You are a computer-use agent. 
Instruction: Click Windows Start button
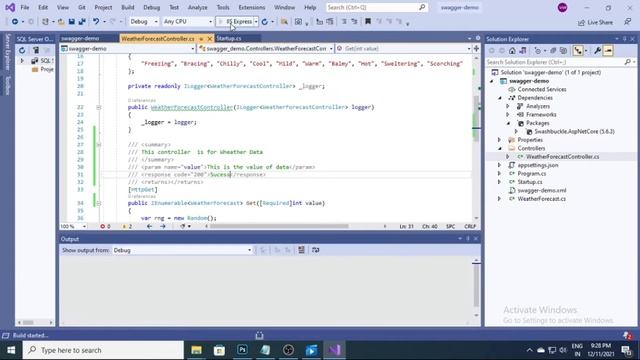(x=11, y=350)
